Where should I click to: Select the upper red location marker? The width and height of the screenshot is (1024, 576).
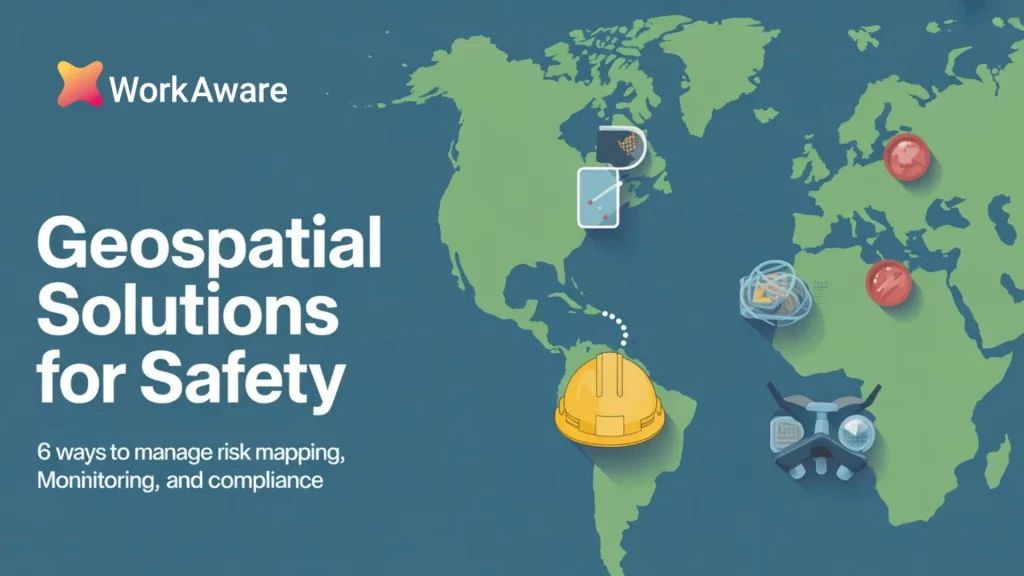coord(906,160)
